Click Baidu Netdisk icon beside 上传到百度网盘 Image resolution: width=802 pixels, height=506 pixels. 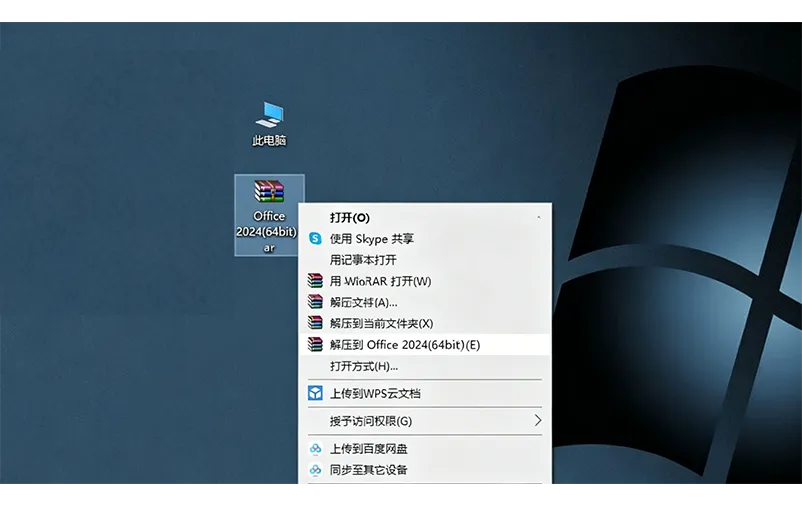point(316,449)
